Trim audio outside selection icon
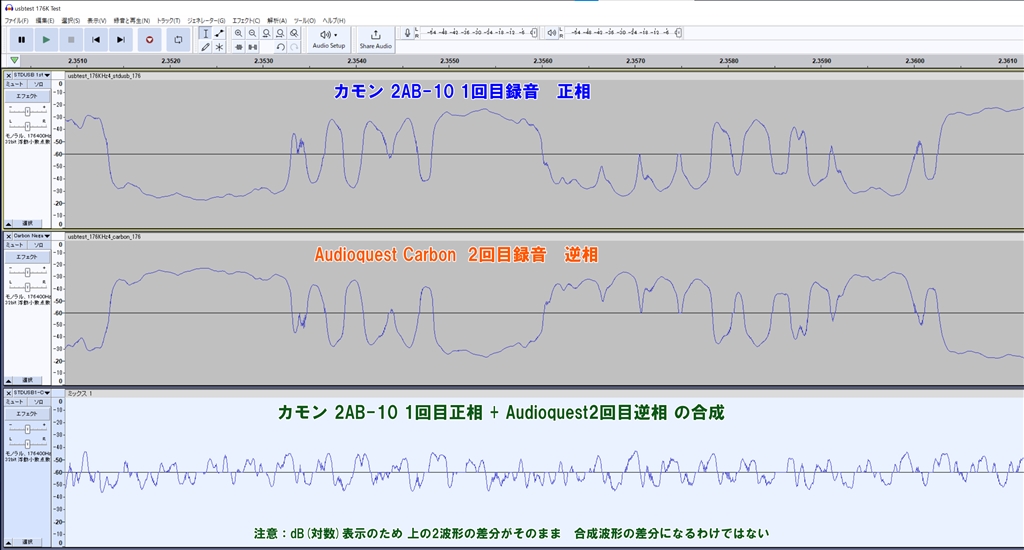The height and width of the screenshot is (550, 1024). [238, 47]
